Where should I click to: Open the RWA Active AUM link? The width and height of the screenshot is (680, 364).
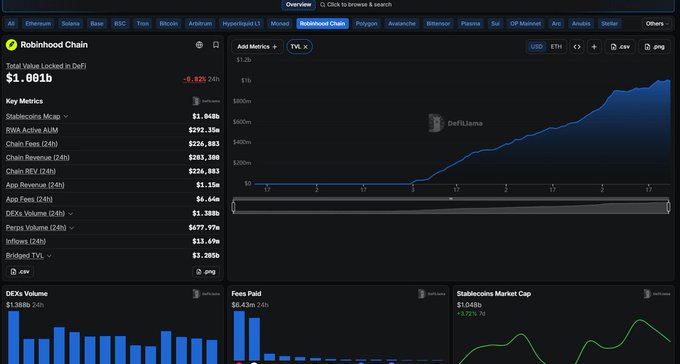coord(32,130)
